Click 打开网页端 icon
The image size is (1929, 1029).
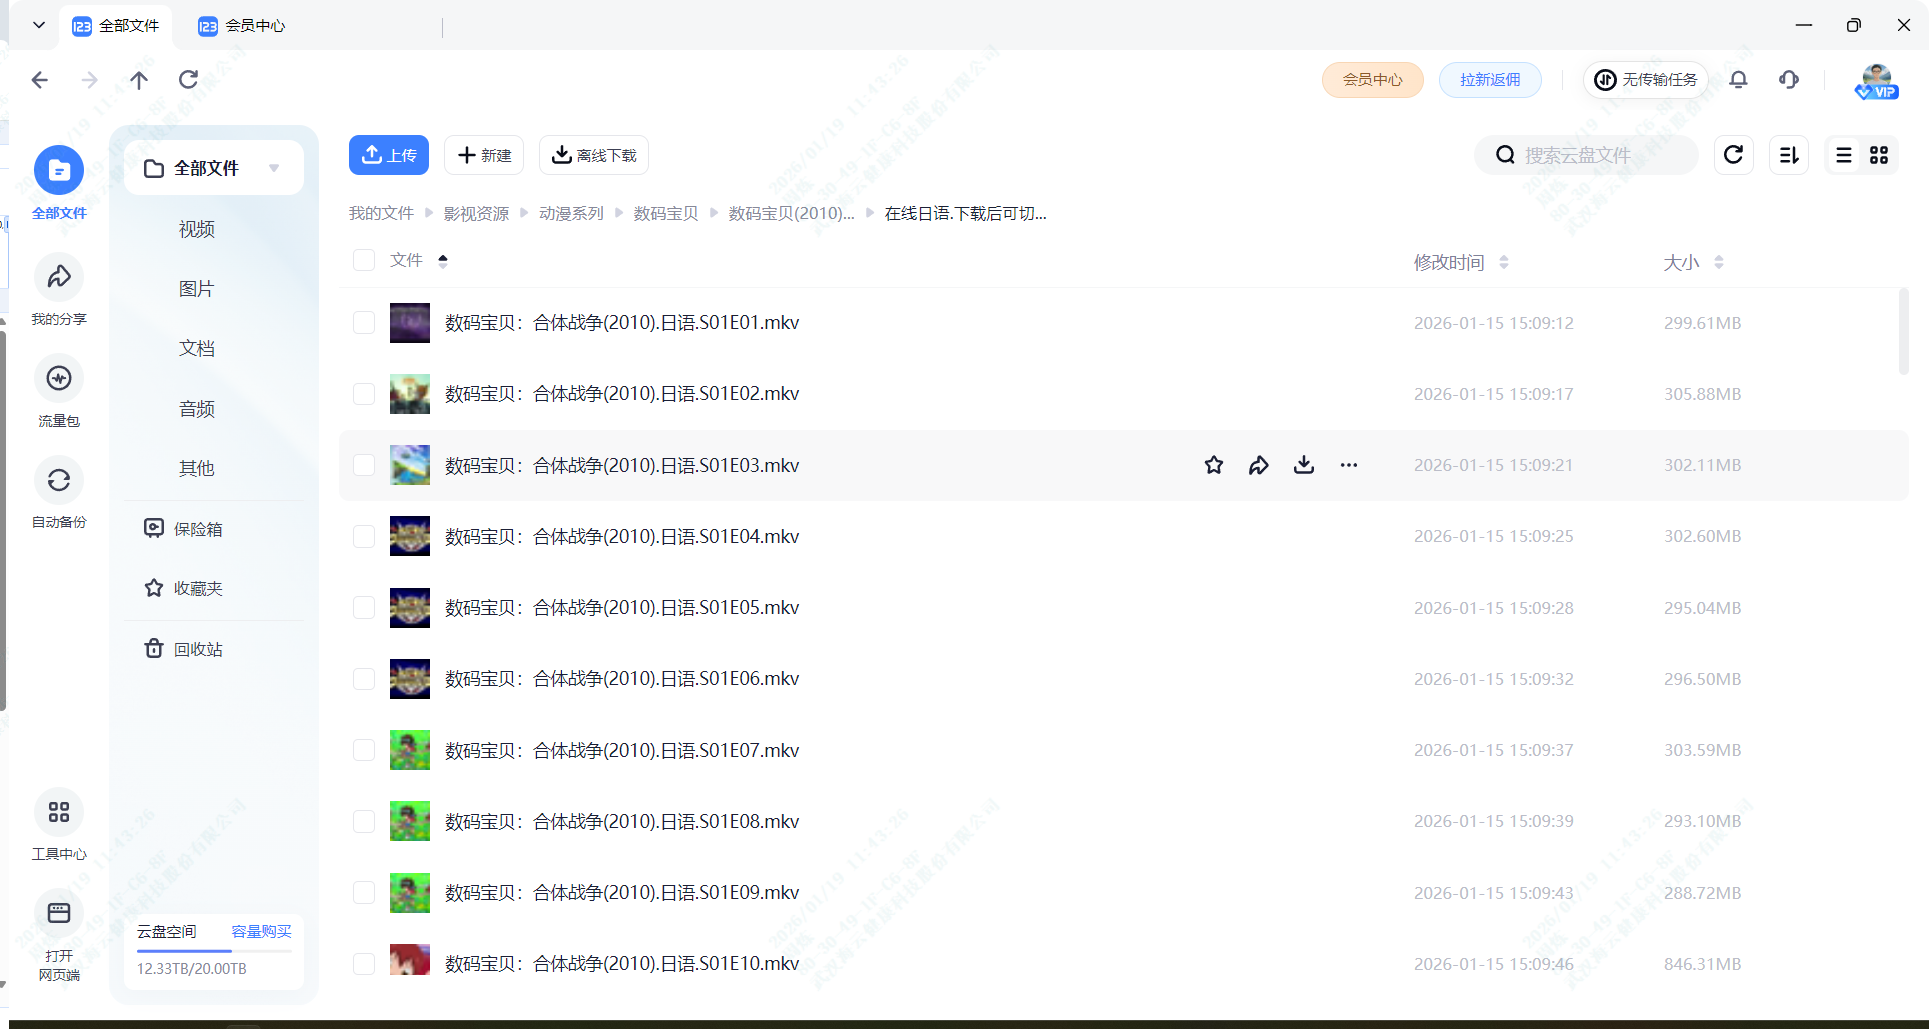click(x=59, y=912)
